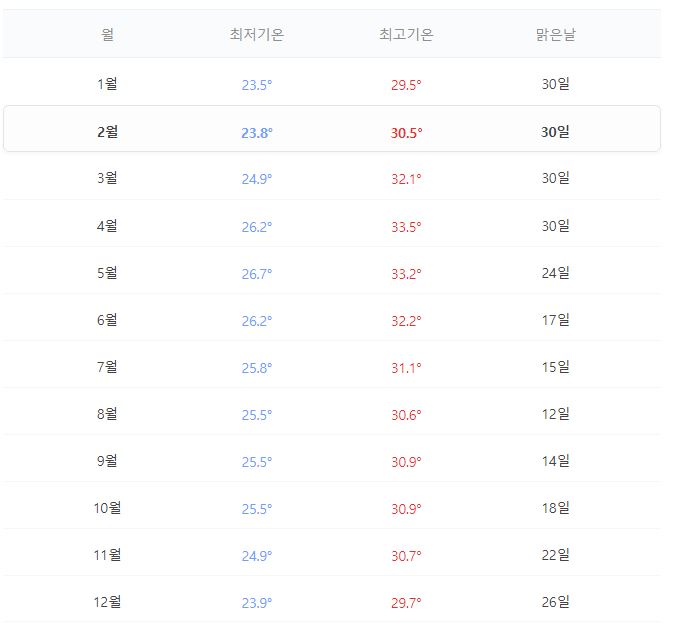Screen dimensions: 677x637
Task: Select the 6월 row label
Action: click(x=108, y=320)
